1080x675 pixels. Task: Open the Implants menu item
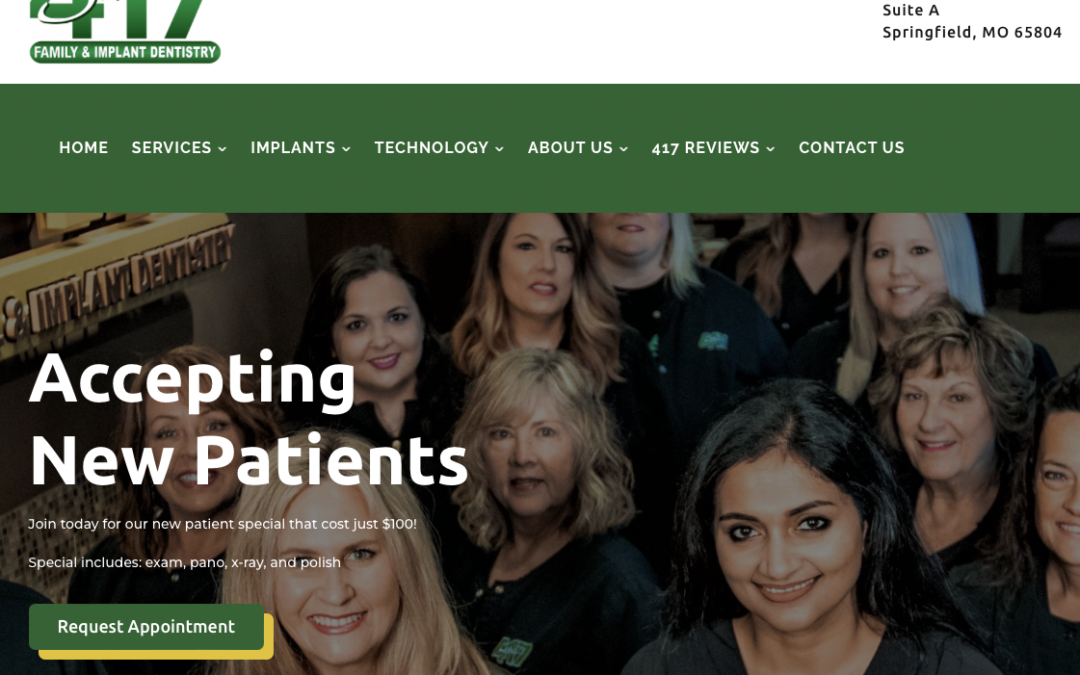293,147
